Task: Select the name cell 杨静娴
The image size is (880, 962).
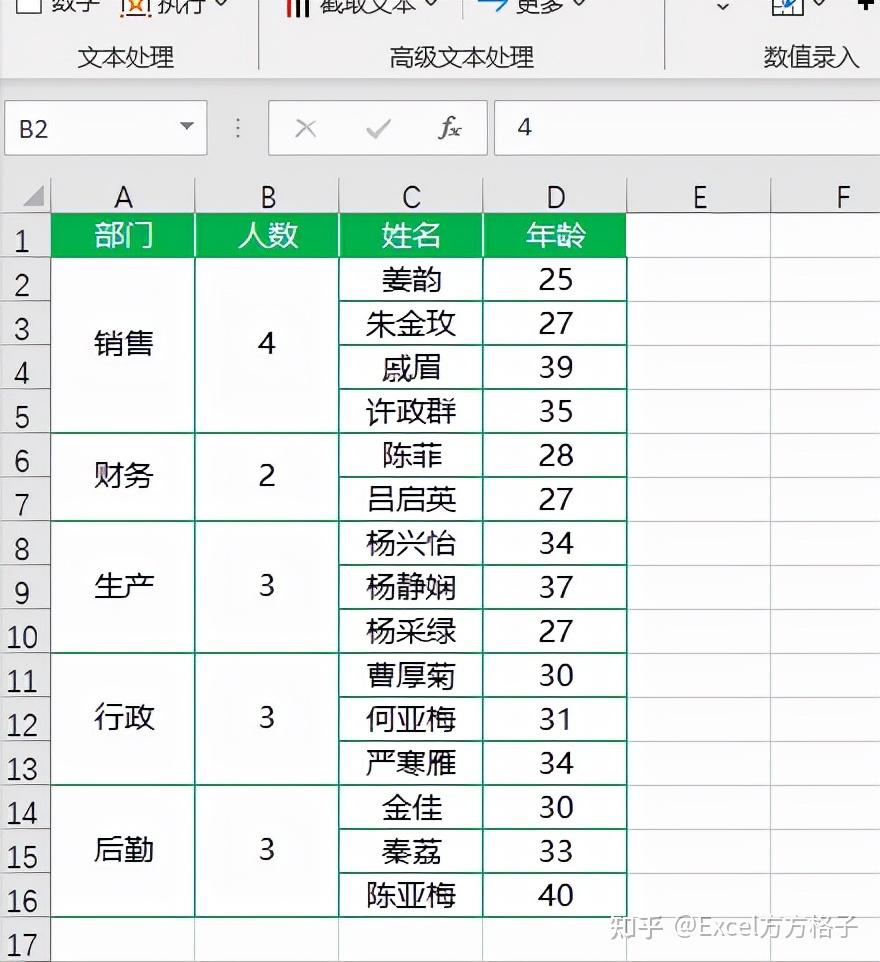Action: [411, 587]
